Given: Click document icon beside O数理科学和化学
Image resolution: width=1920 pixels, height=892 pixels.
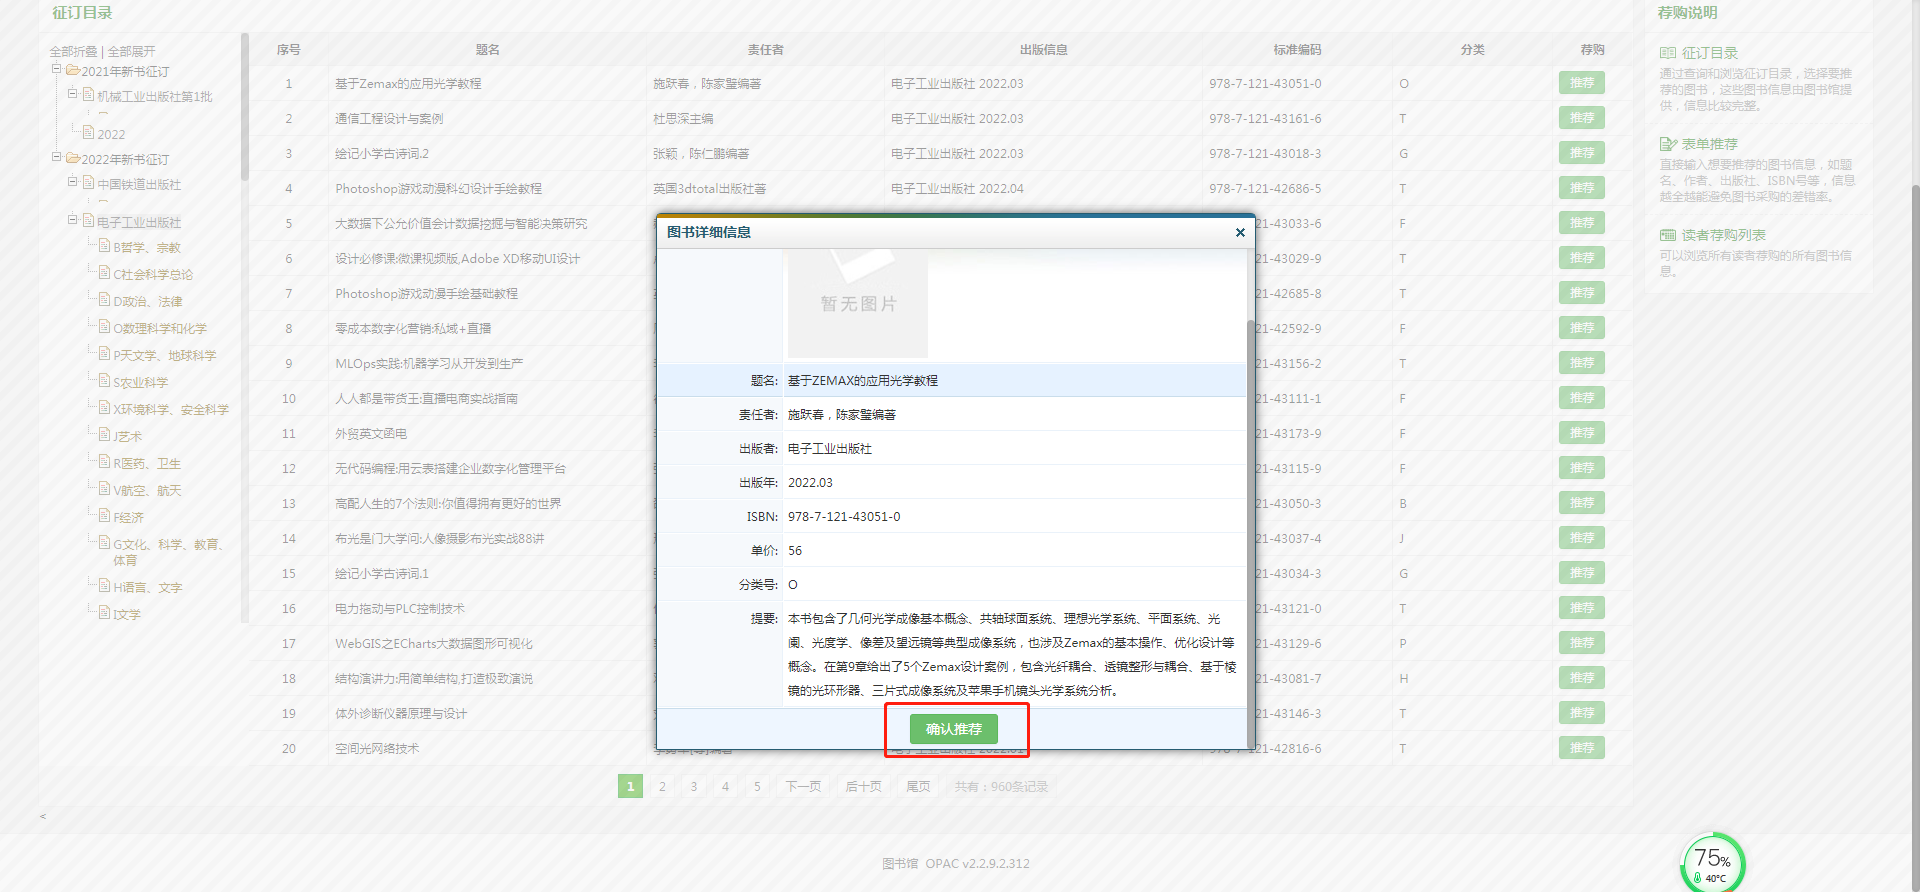Looking at the screenshot, I should click(x=104, y=326).
